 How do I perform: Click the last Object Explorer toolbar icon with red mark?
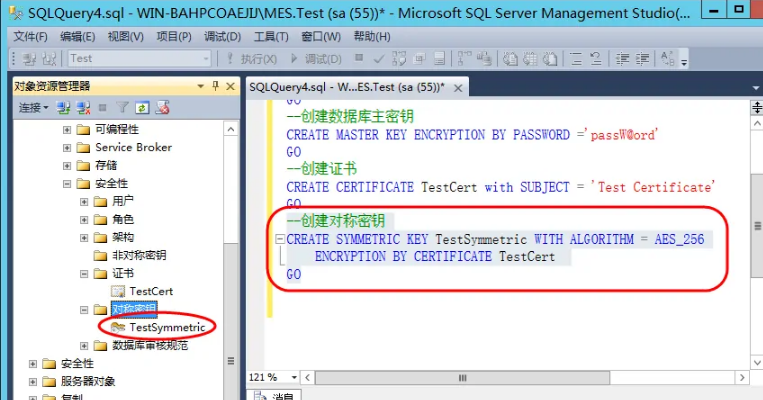pos(162,108)
